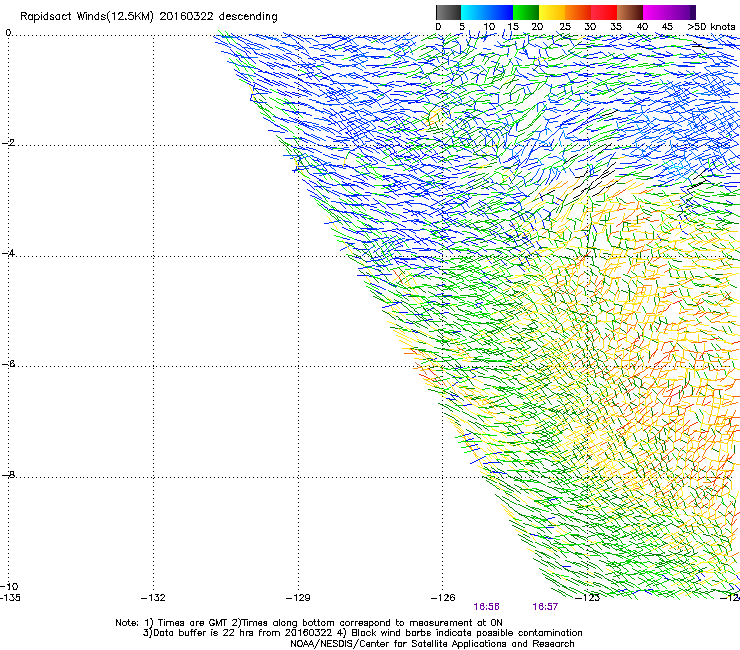Click the '35' label under the color scale
This screenshot has width=740, height=650.
(616, 27)
